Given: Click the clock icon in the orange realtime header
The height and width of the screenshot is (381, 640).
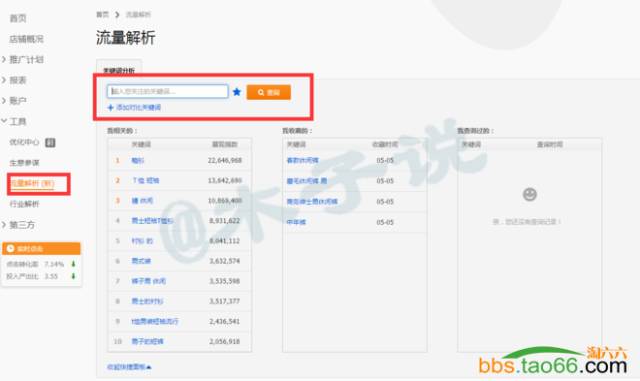Looking at the screenshot, I should [x=10, y=248].
